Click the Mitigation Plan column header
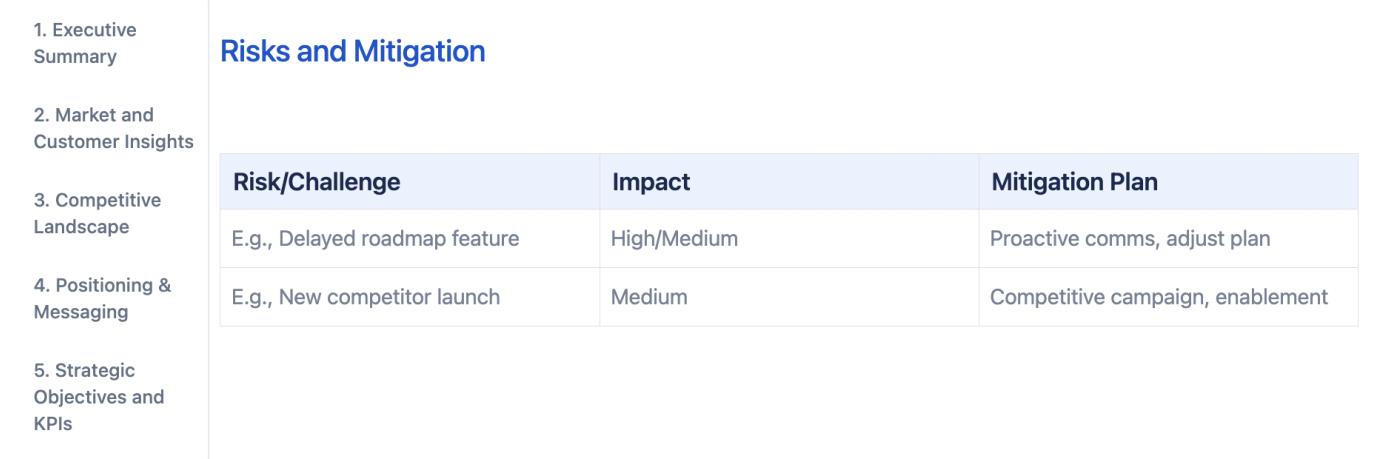 tap(1073, 183)
